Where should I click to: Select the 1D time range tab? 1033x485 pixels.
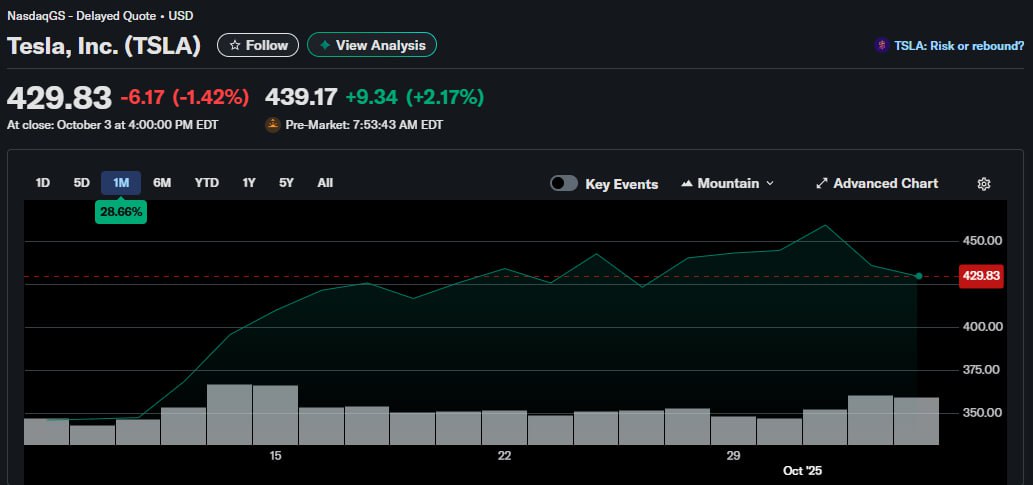point(43,183)
